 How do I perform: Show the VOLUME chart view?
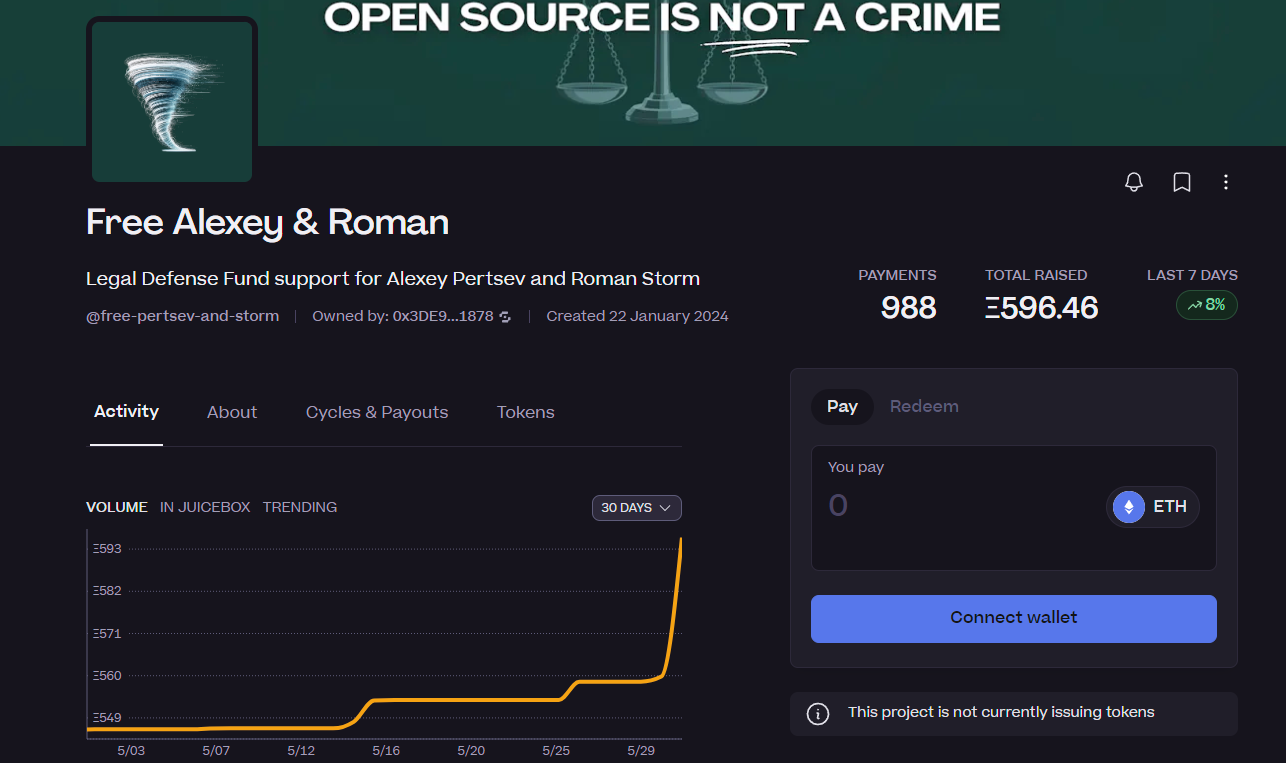117,507
